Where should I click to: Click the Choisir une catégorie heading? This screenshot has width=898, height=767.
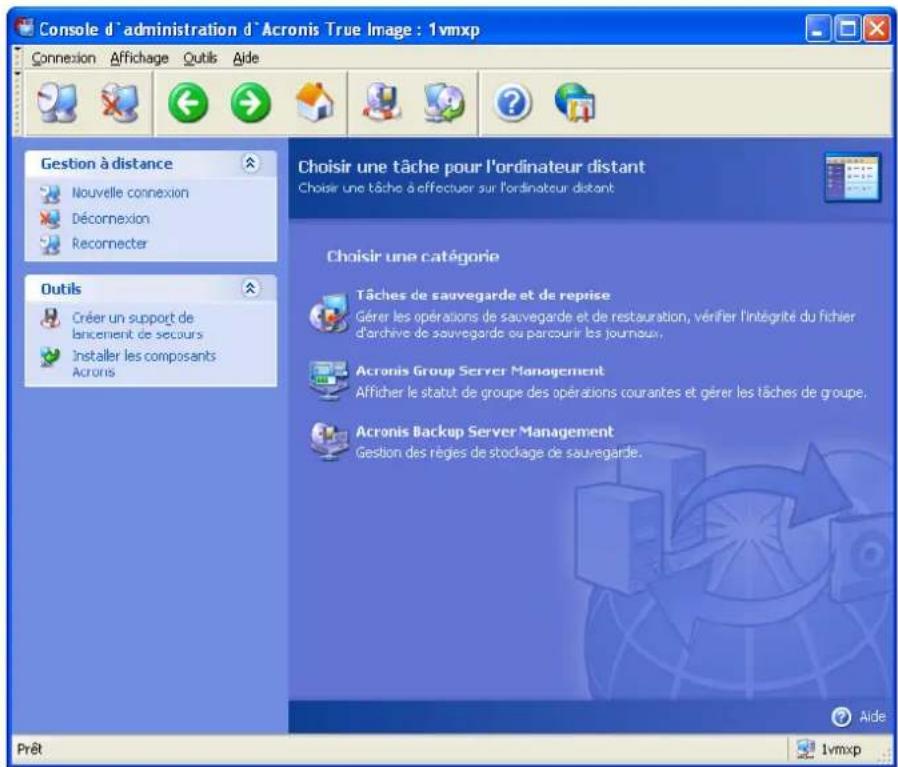[412, 257]
